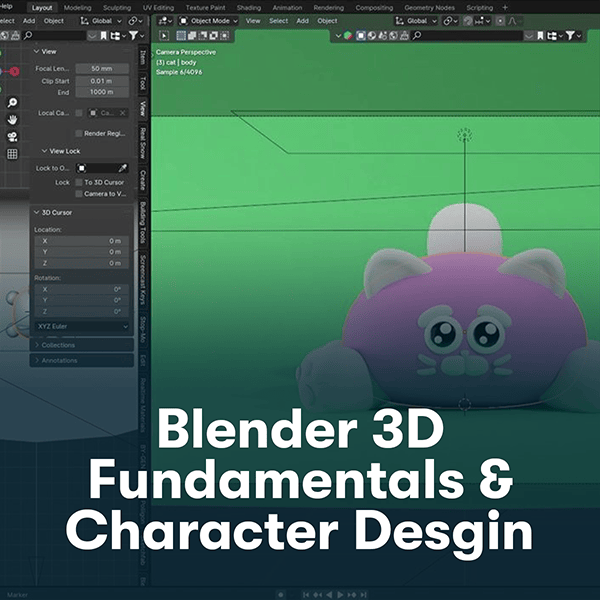Open the pivot point link dropdown in camera viewport
The width and height of the screenshot is (600, 600).
[x=450, y=21]
